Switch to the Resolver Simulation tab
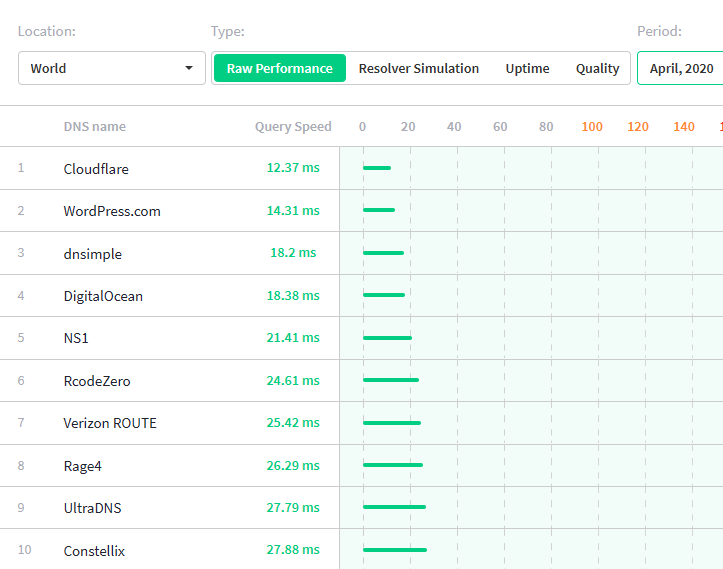 coord(418,68)
